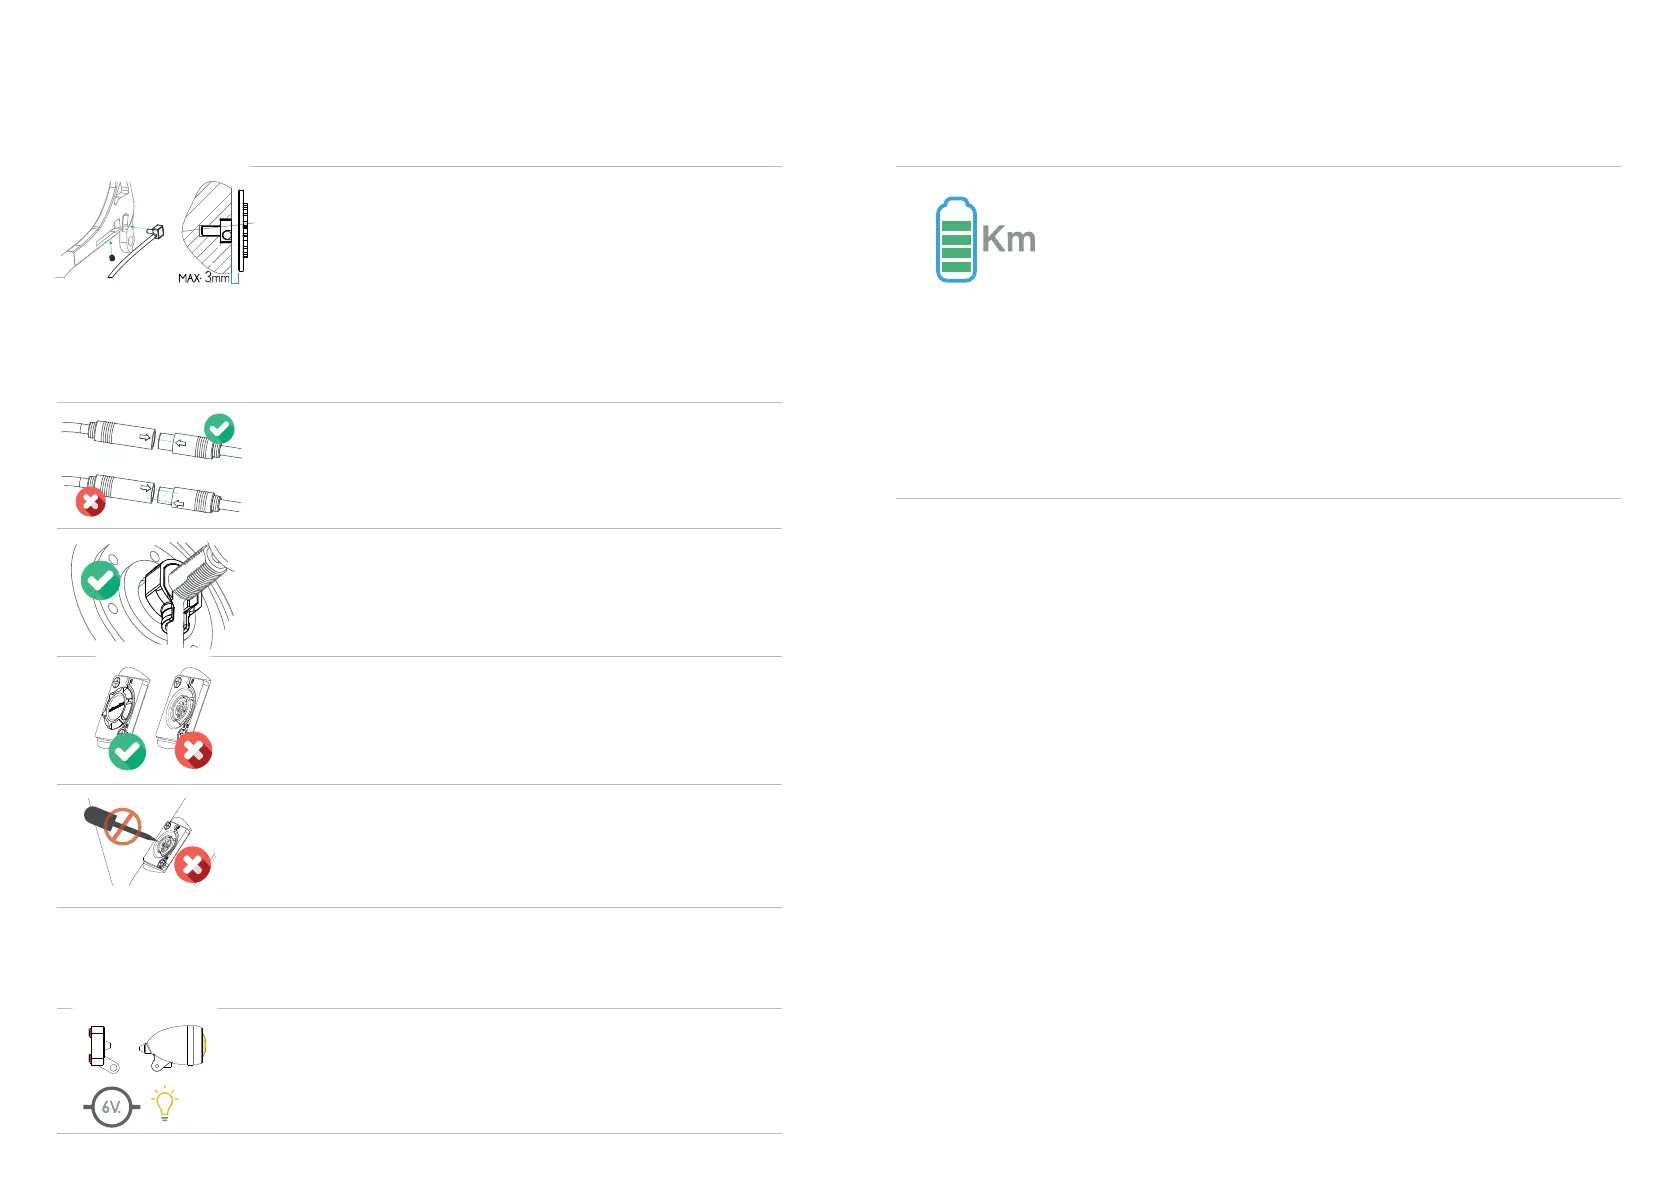This screenshot has width=1678, height=1191.
Task: Click the correctly aligned connector arrows drawing
Action: click(x=150, y=440)
